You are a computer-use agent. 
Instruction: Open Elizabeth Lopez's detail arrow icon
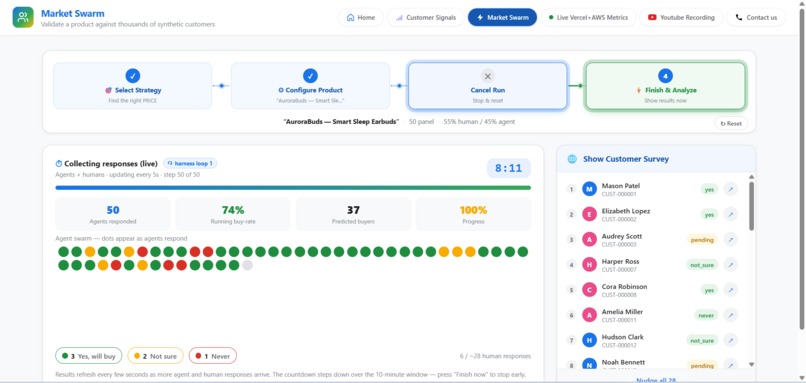coord(730,214)
